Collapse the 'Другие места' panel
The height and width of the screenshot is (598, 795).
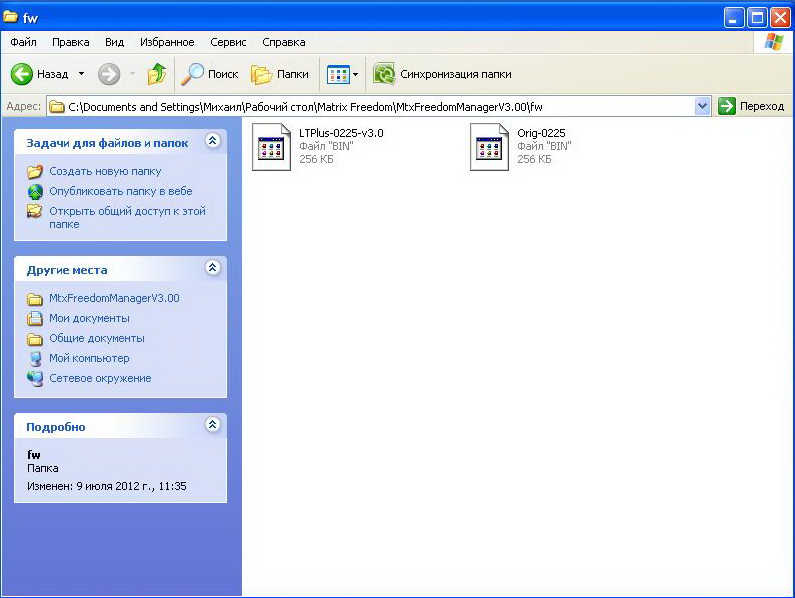point(212,268)
